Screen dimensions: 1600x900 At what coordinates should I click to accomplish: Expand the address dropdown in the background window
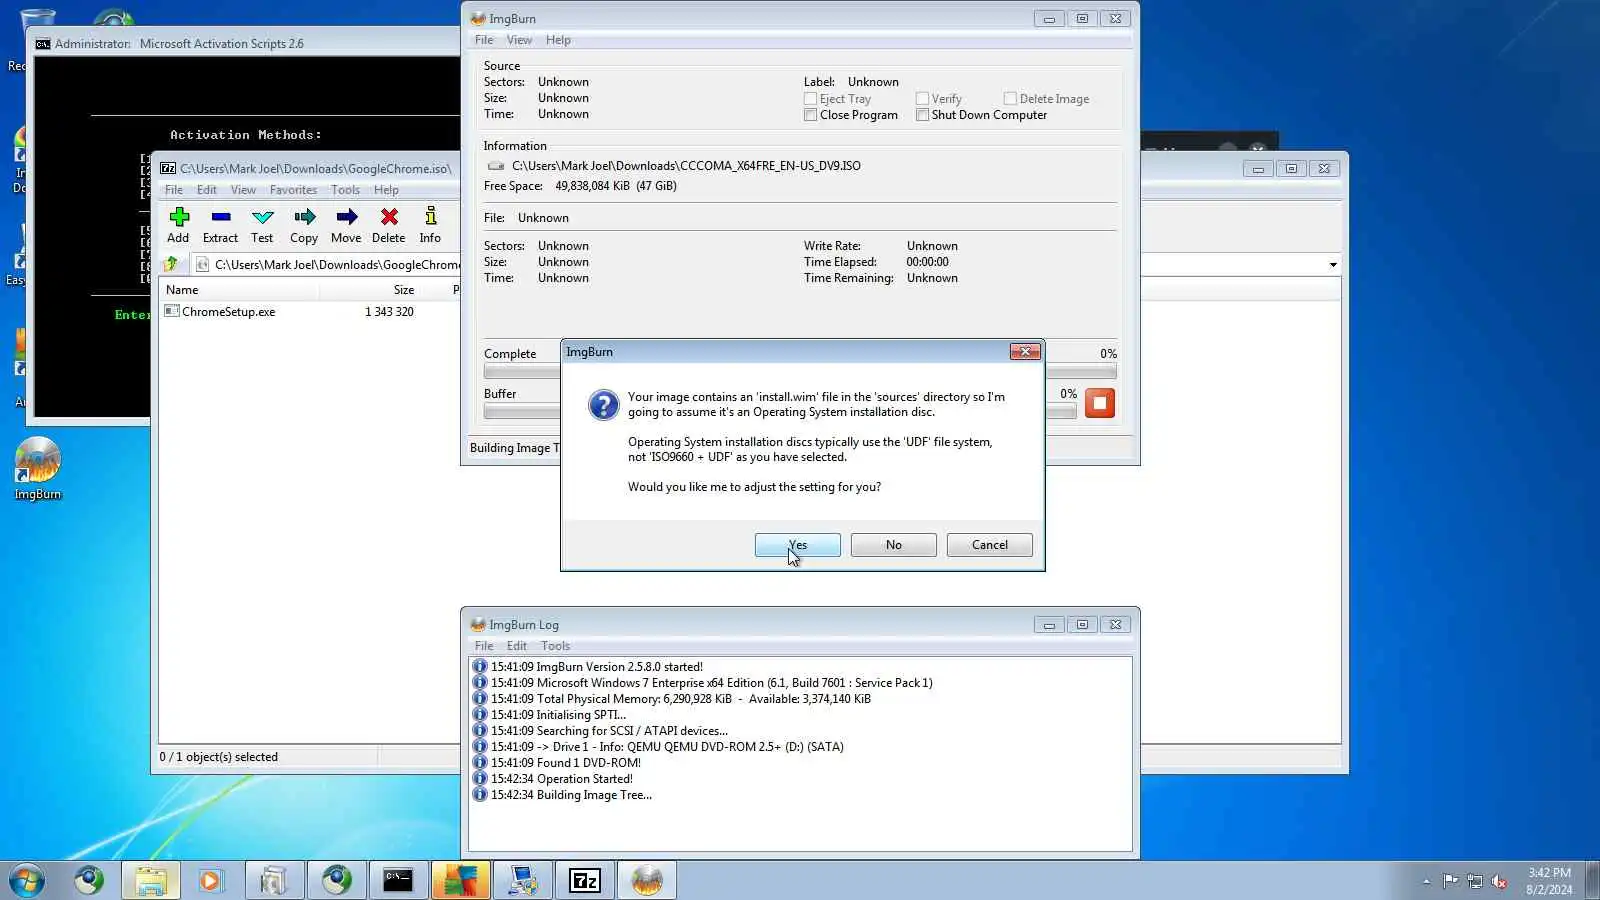click(1332, 265)
